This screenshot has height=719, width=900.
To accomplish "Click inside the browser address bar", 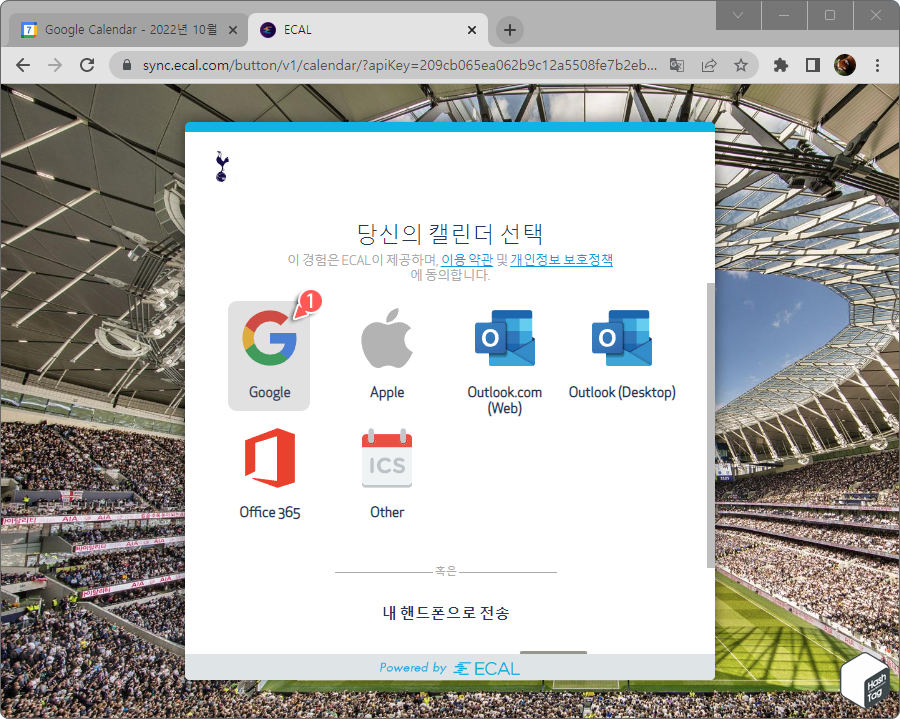I will 400,64.
